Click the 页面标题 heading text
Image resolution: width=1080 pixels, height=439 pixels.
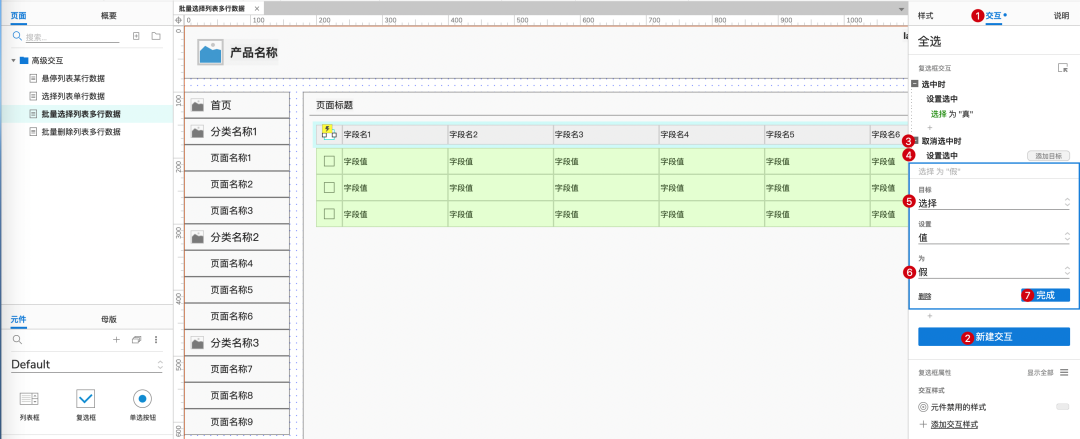pyautogui.click(x=335, y=105)
